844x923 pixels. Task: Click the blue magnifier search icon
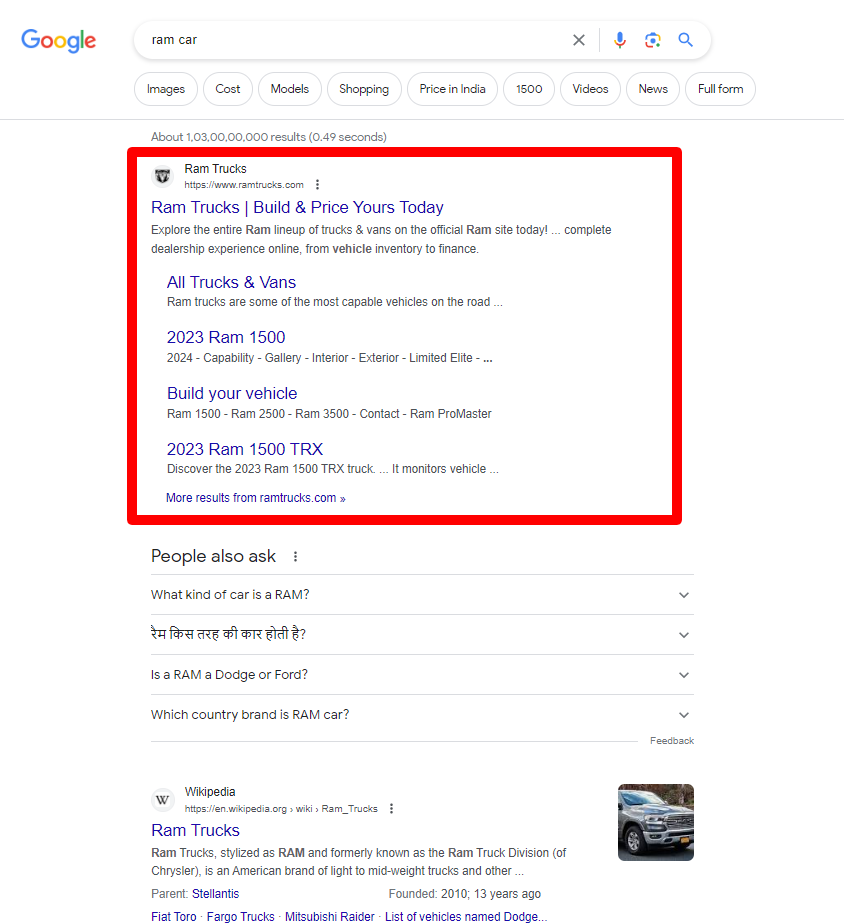pos(686,40)
